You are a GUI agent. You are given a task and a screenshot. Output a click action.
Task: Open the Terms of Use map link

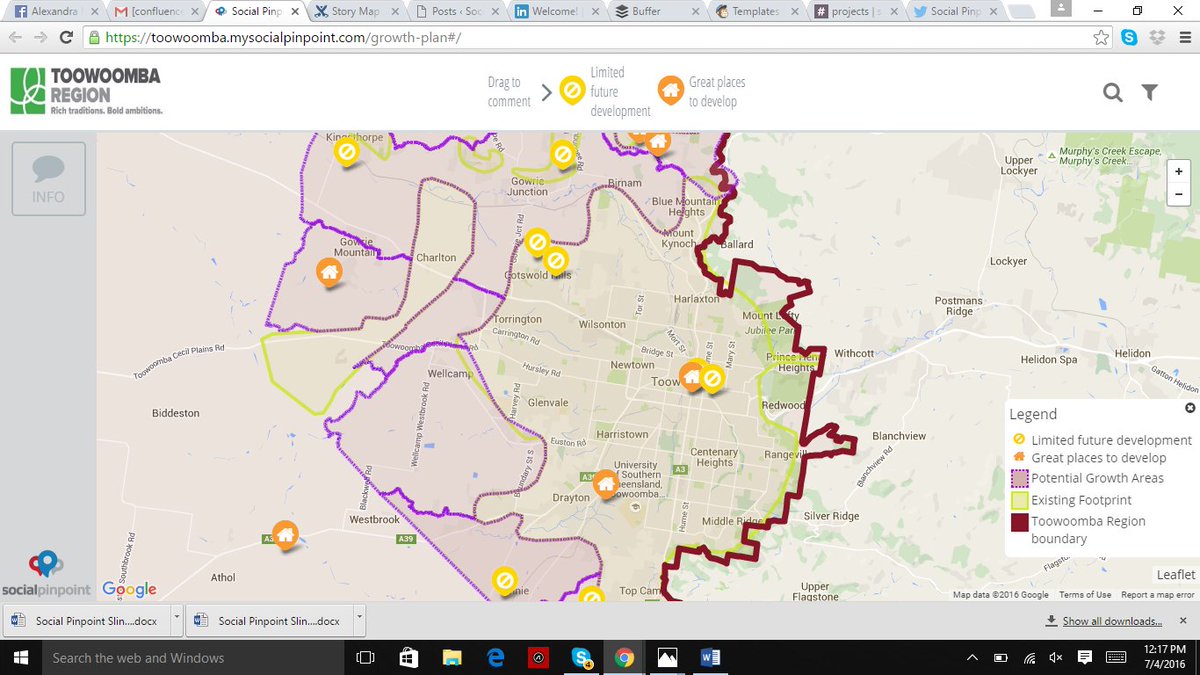(1085, 595)
